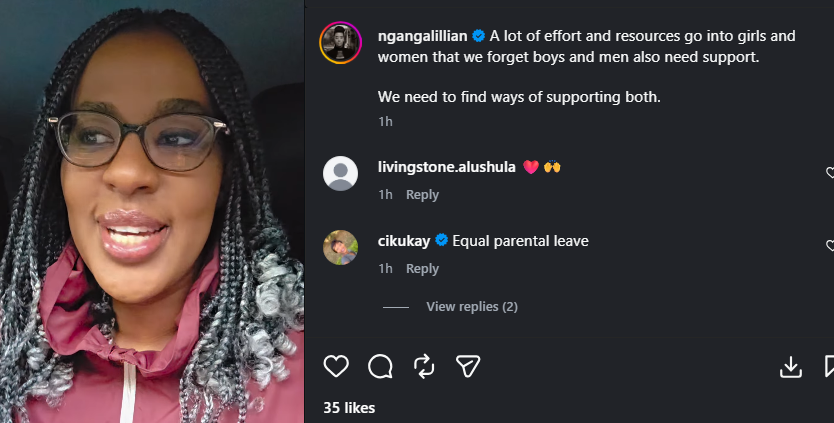
Task: Share post via paper plane icon
Action: click(x=468, y=366)
